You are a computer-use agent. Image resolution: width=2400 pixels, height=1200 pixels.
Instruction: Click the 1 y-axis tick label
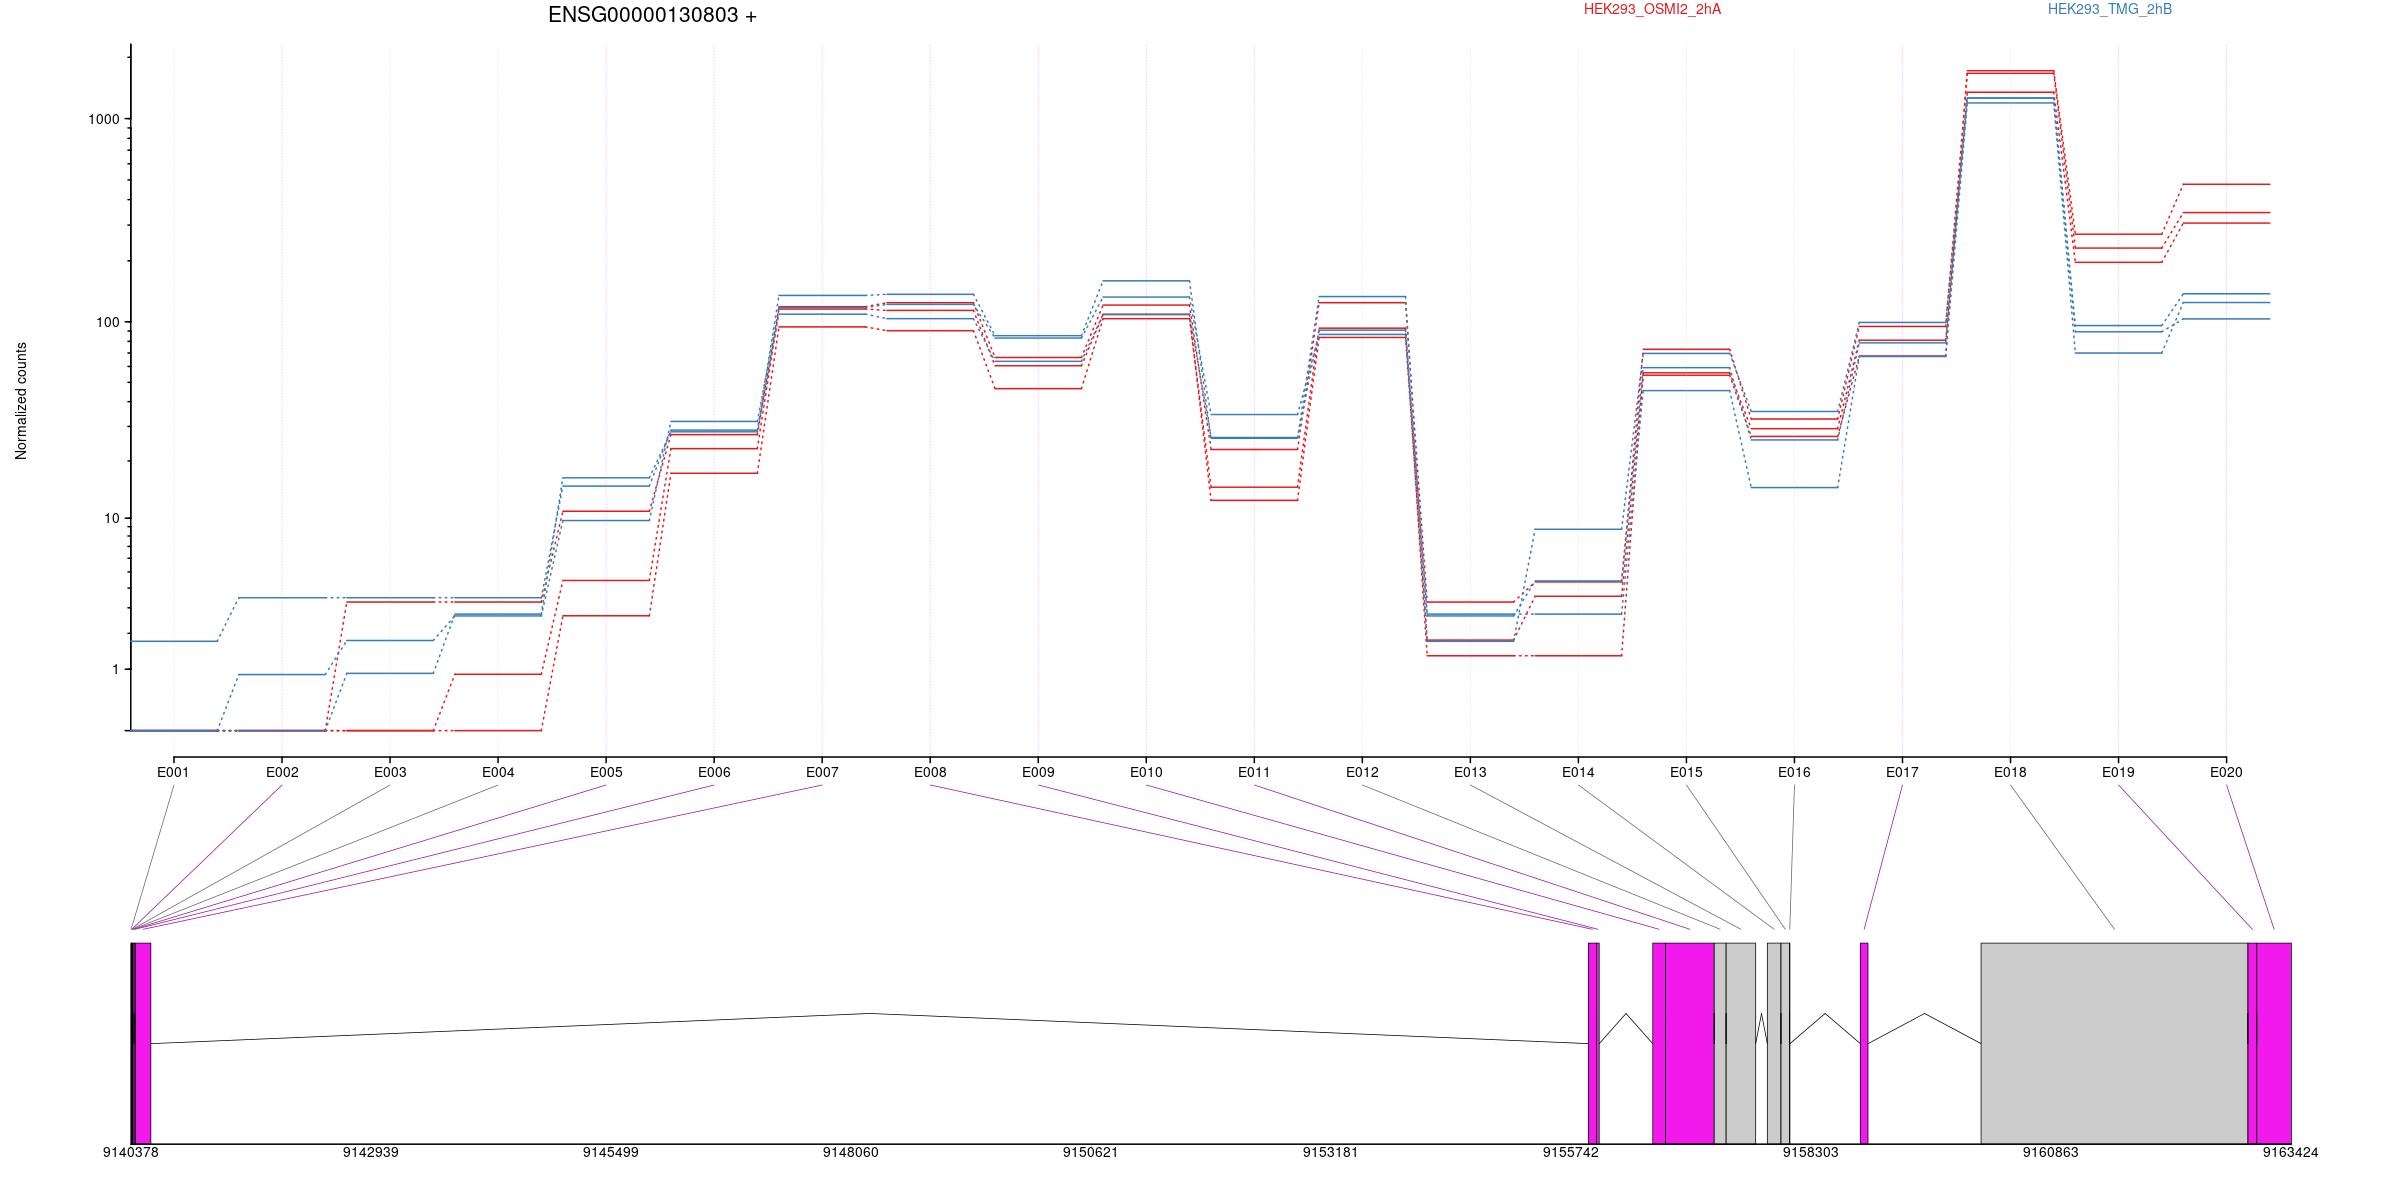tap(116, 669)
